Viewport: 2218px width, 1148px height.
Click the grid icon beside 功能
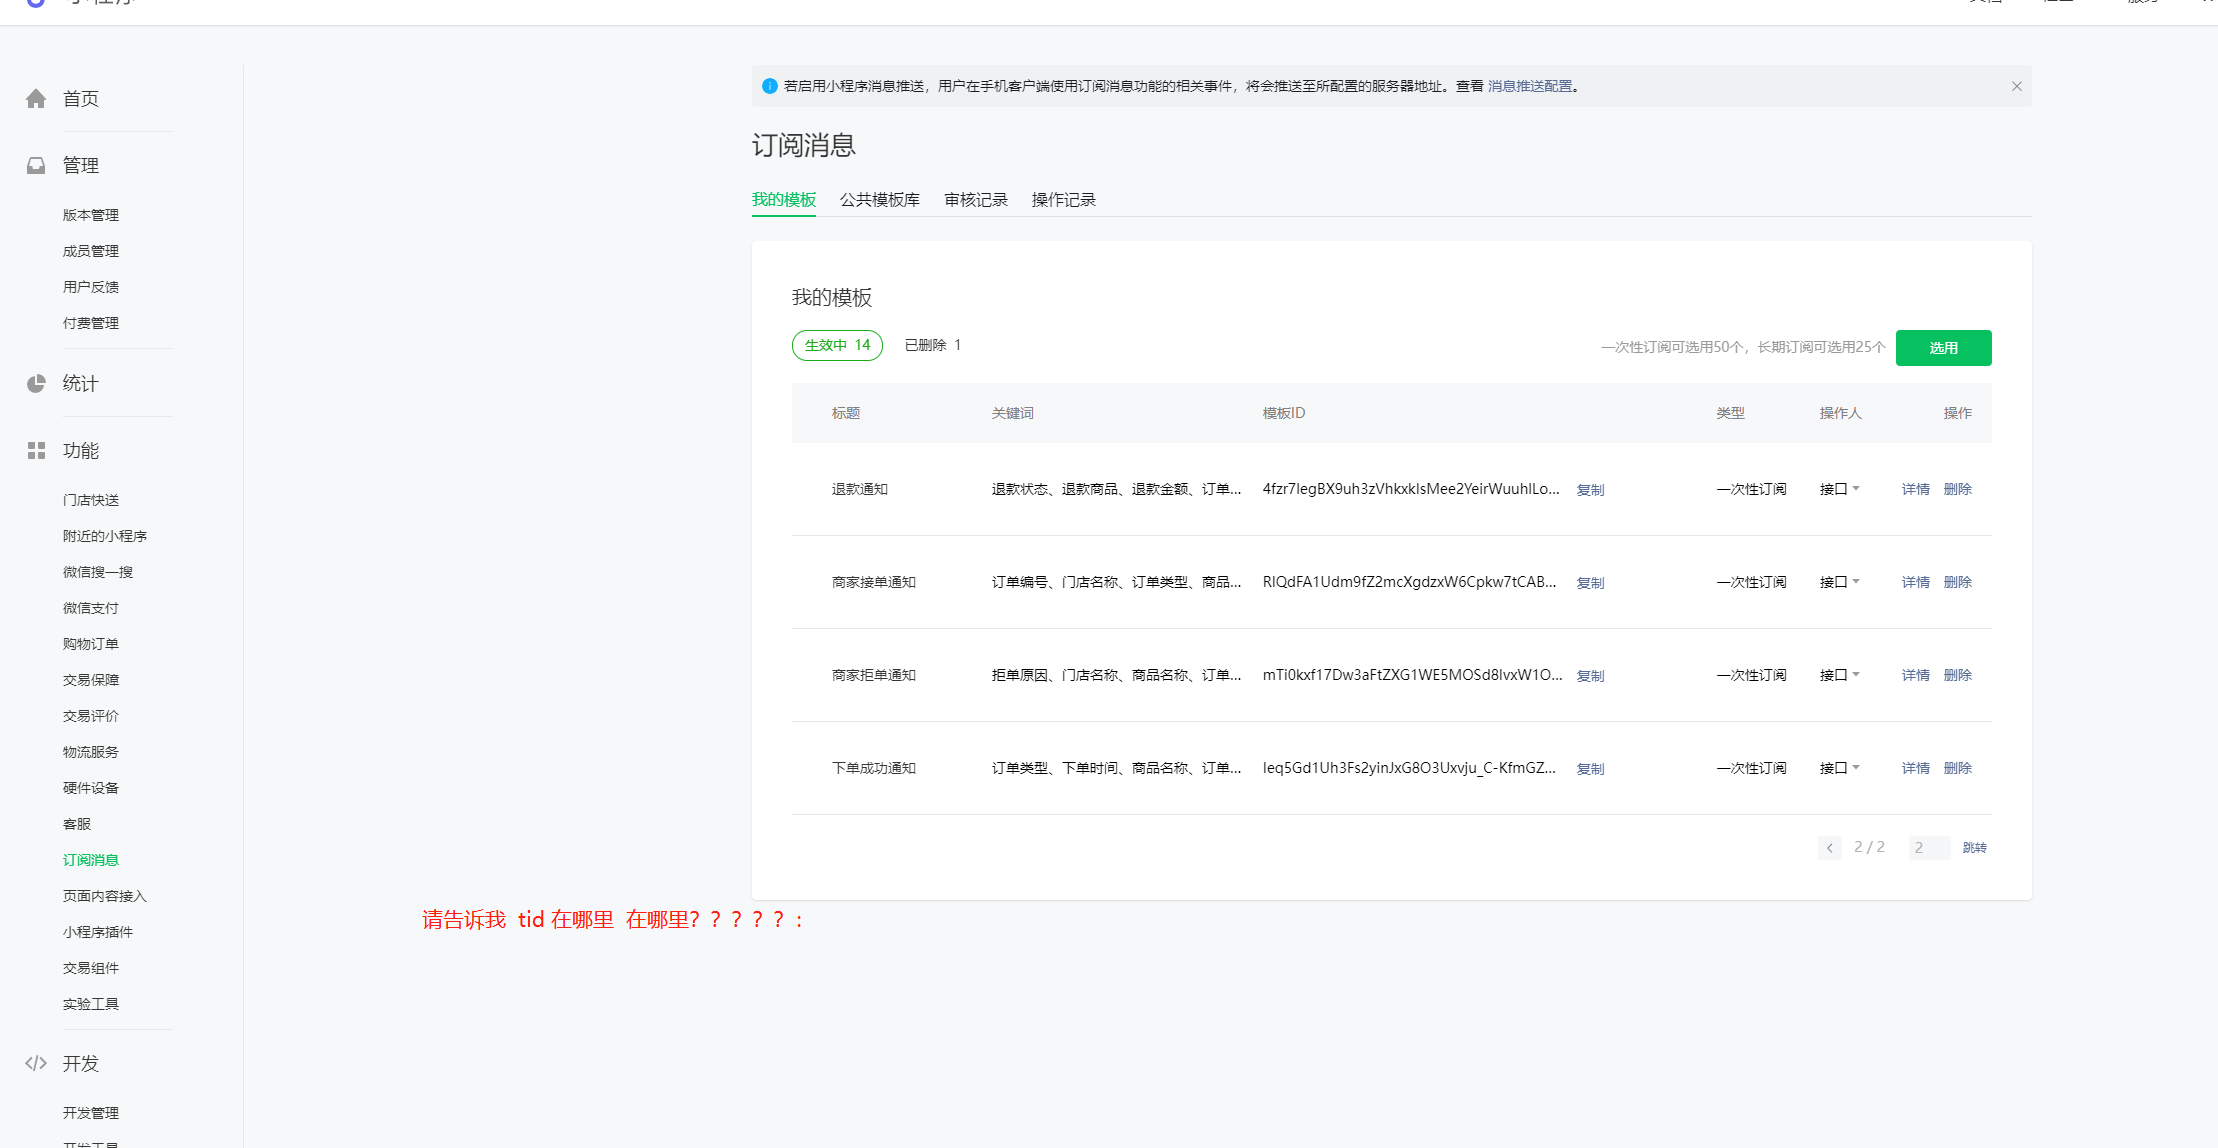tap(36, 451)
